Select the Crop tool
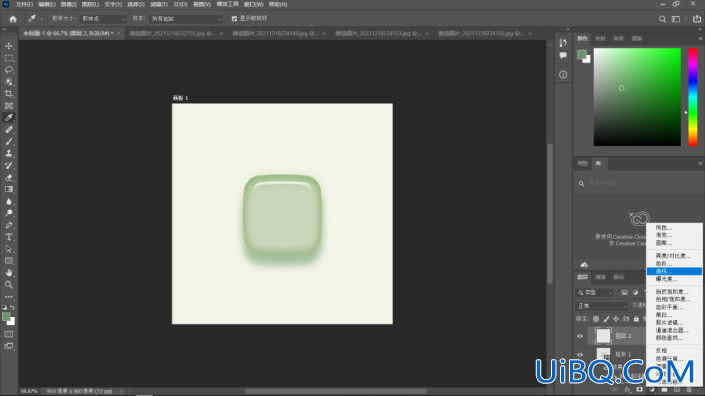Viewport: 705px width, 396px height. (x=9, y=93)
